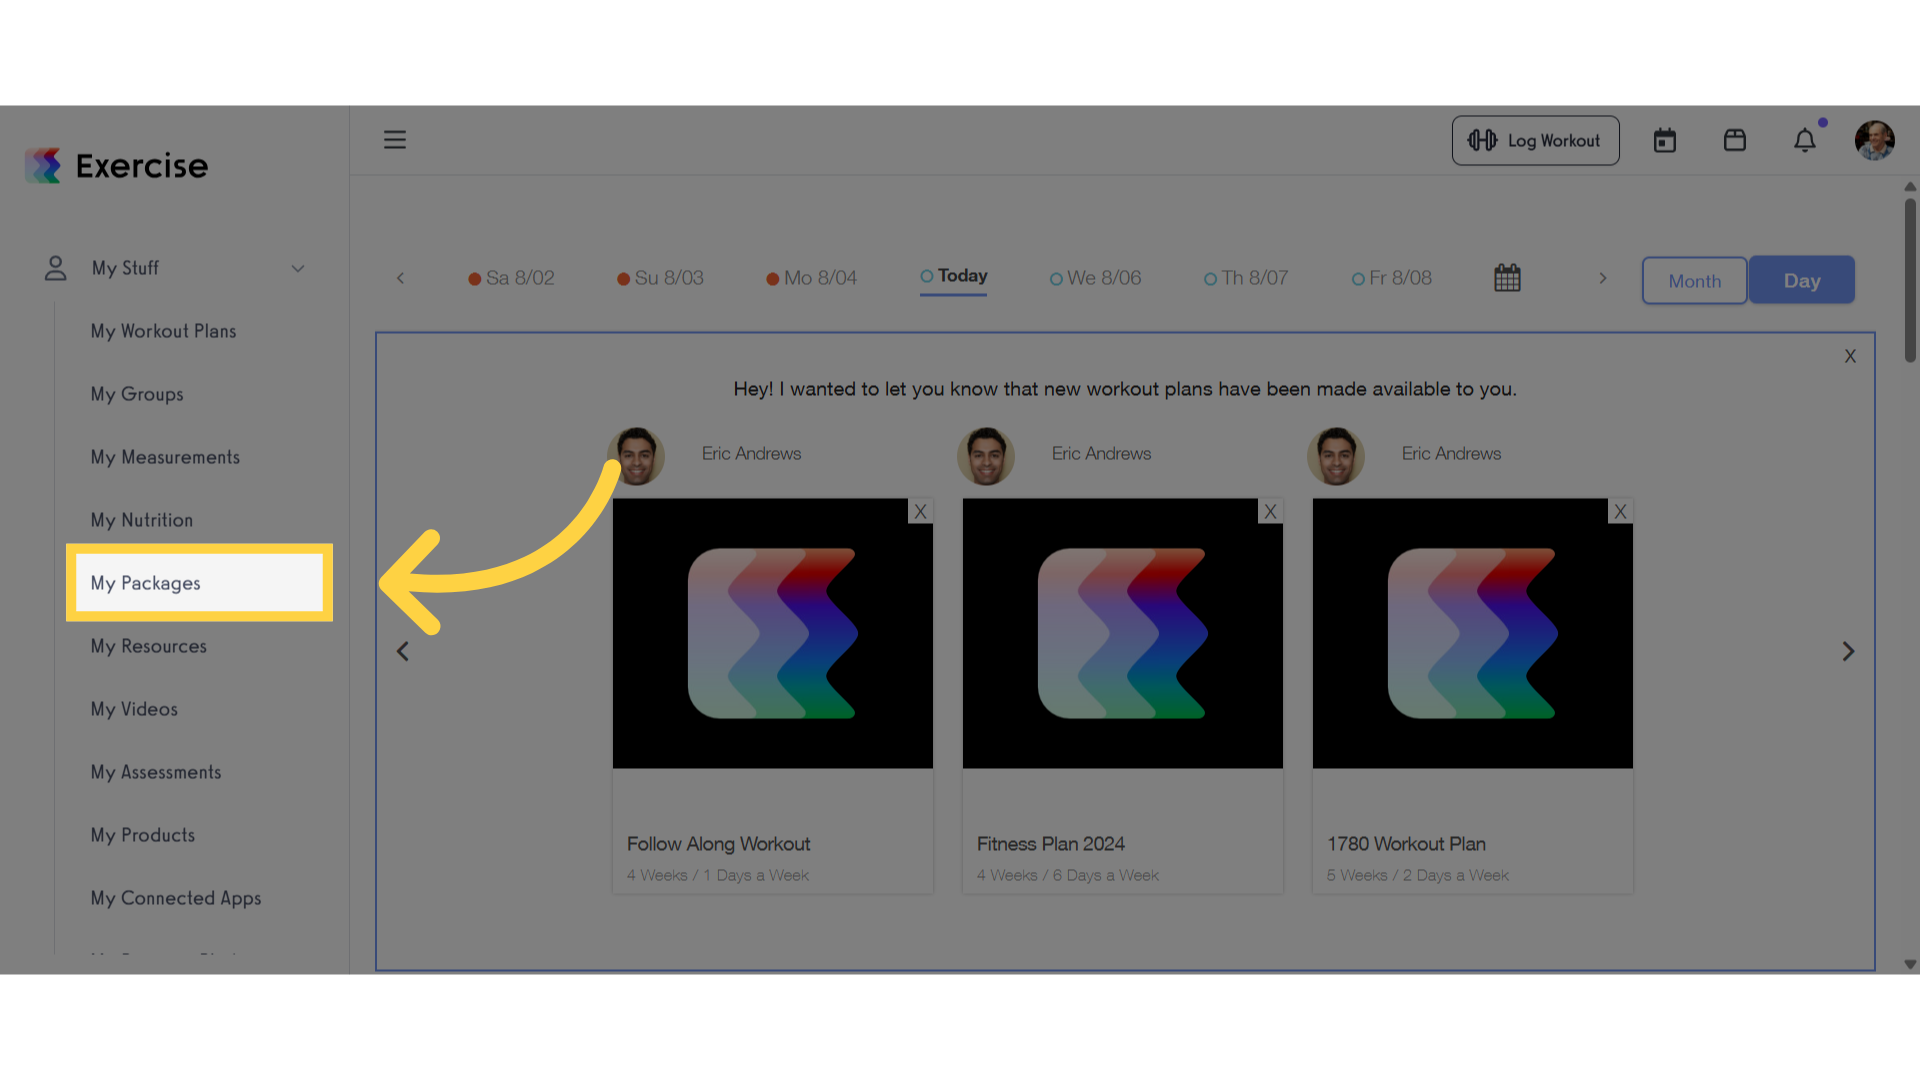The image size is (1920, 1080).
Task: Select Fr 8/08 date
Action: [1392, 278]
